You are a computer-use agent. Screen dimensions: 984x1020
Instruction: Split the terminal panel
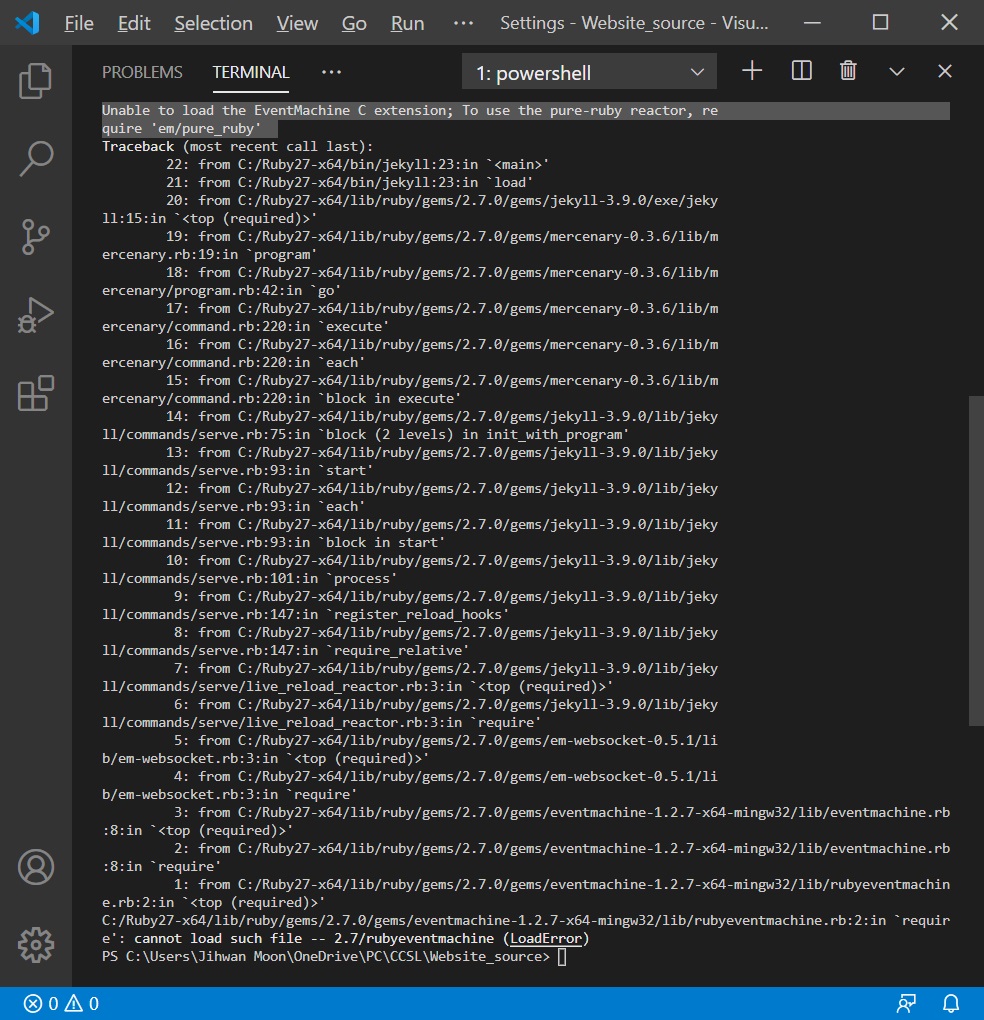801,71
